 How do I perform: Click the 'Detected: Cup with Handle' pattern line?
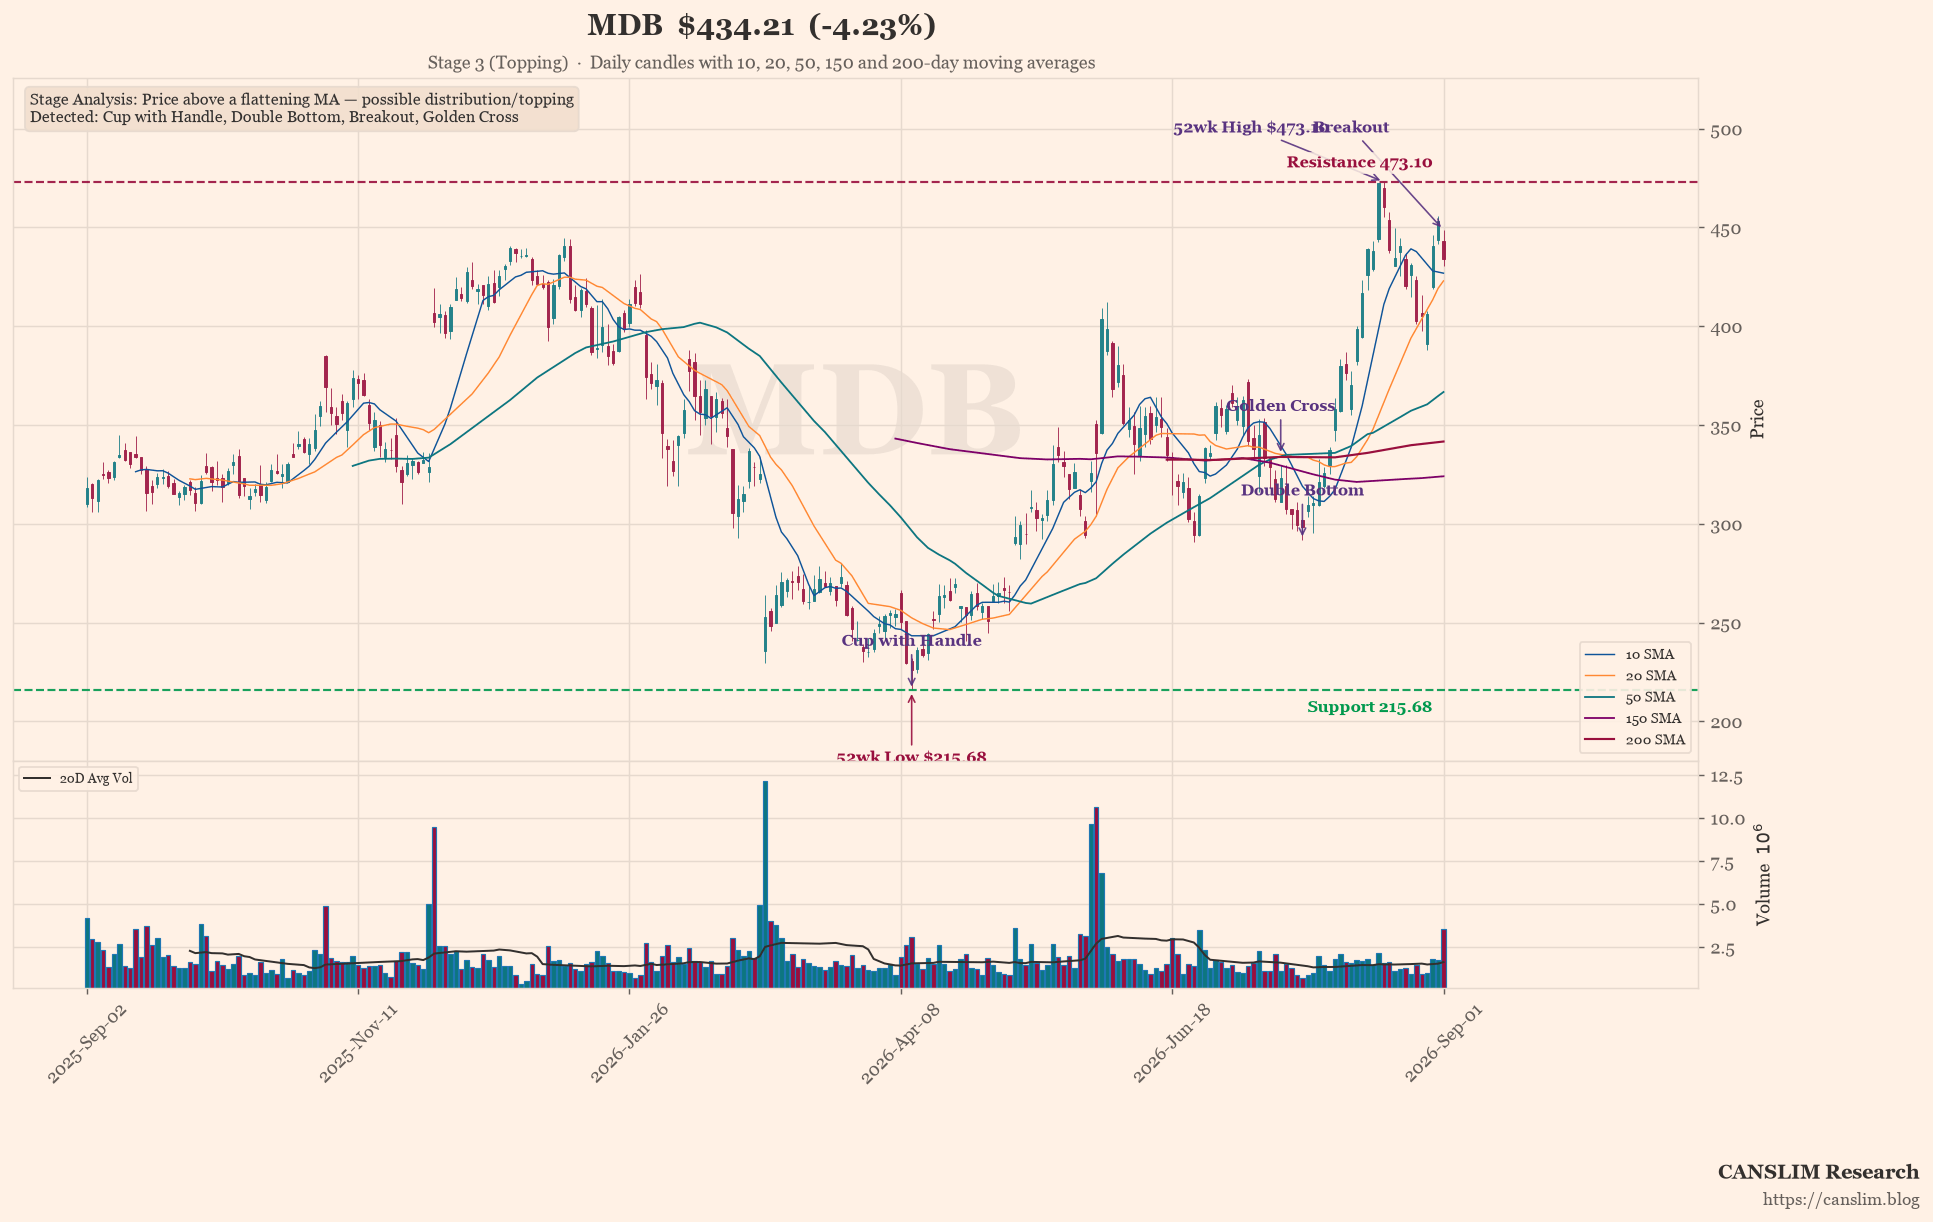(274, 117)
